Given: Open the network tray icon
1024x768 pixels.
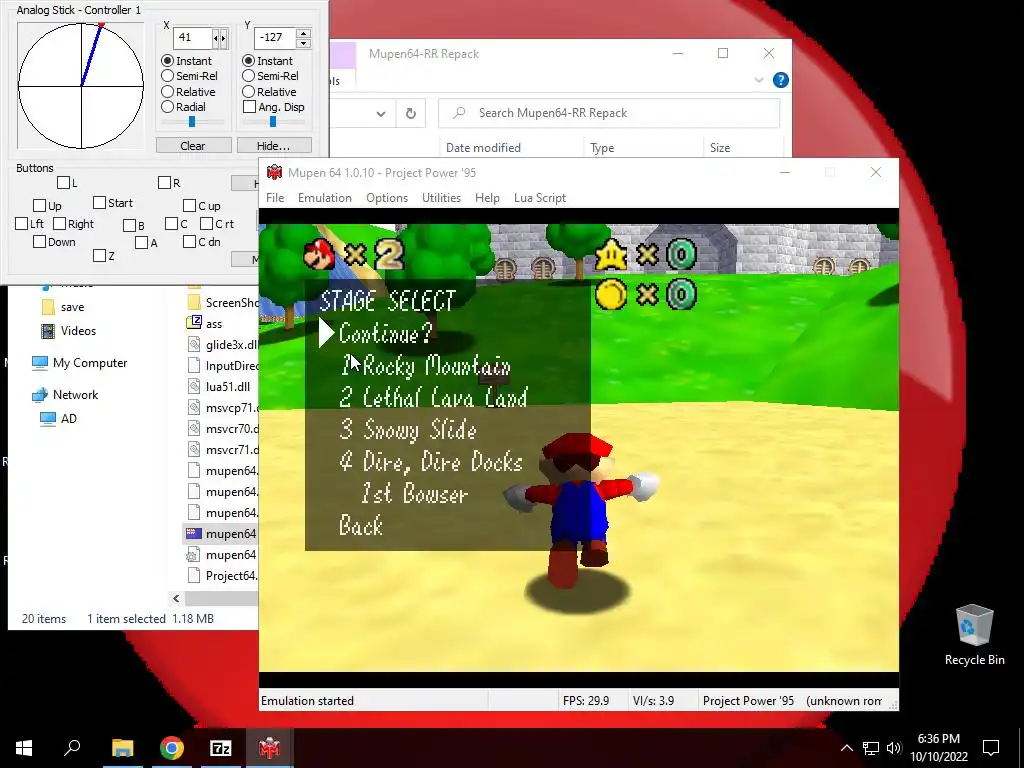Looking at the screenshot, I should [871, 748].
